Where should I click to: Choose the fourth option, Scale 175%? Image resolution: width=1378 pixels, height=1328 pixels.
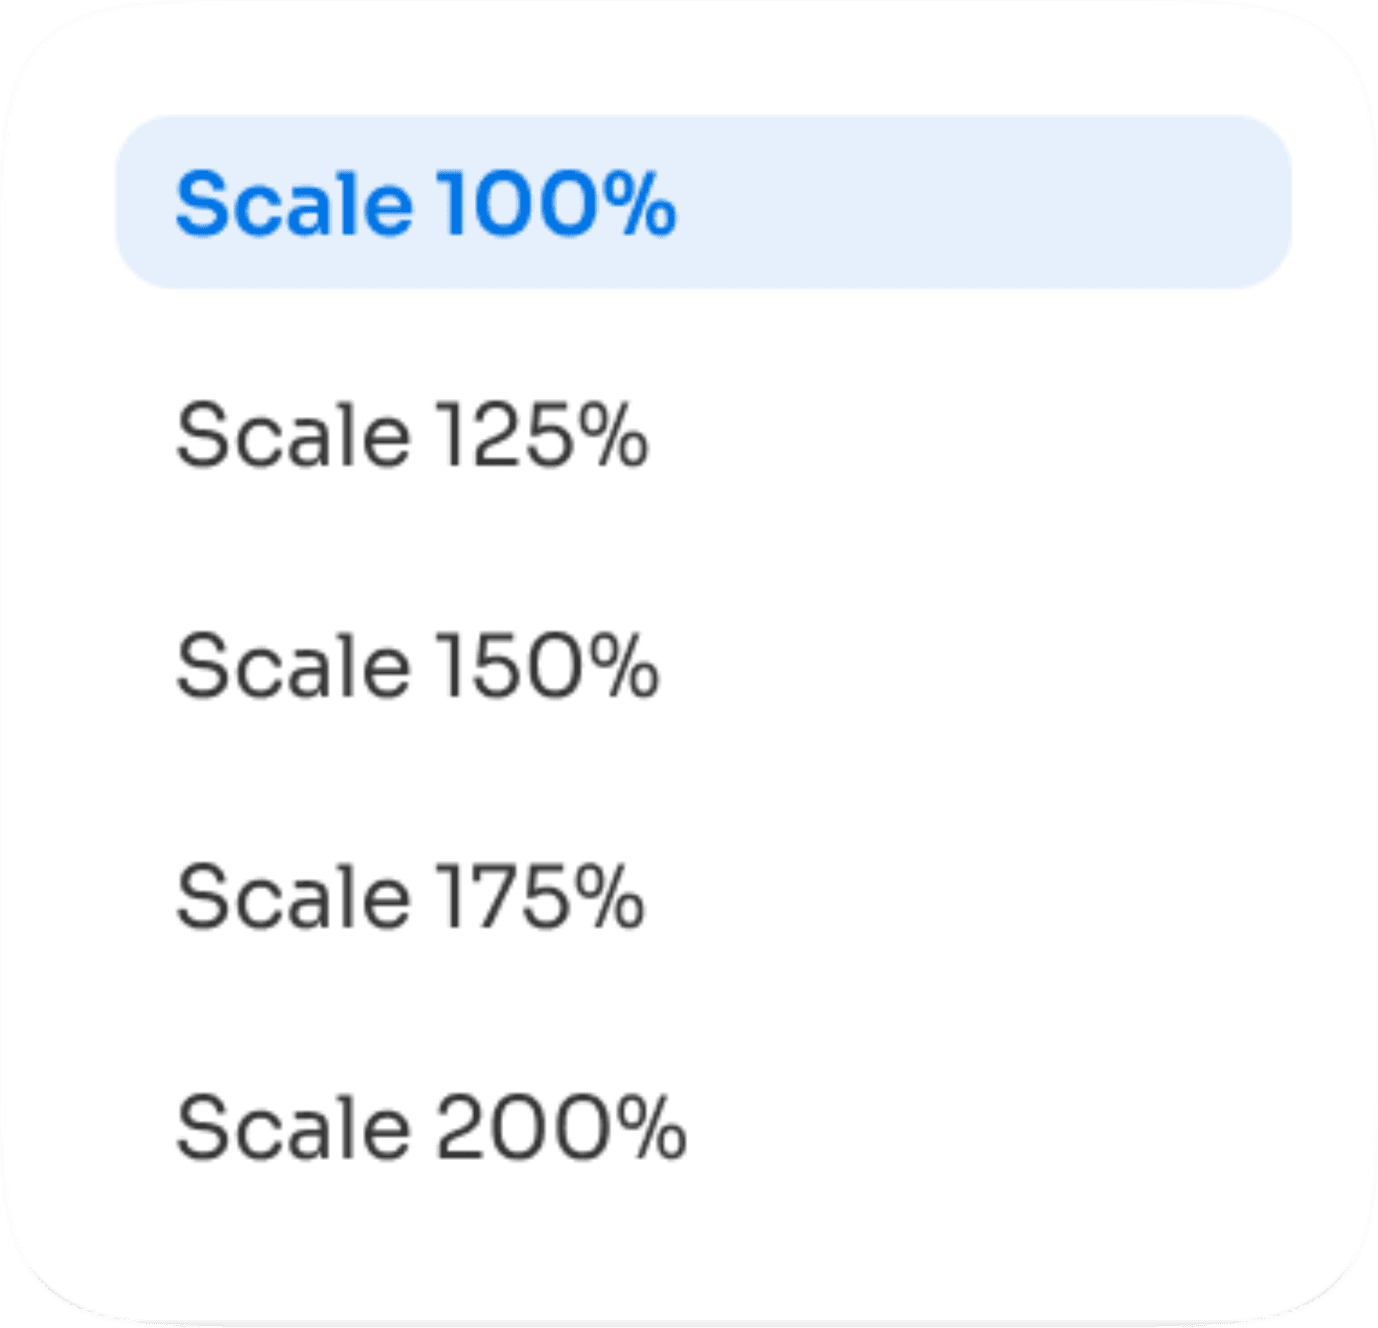pyautogui.click(x=410, y=897)
